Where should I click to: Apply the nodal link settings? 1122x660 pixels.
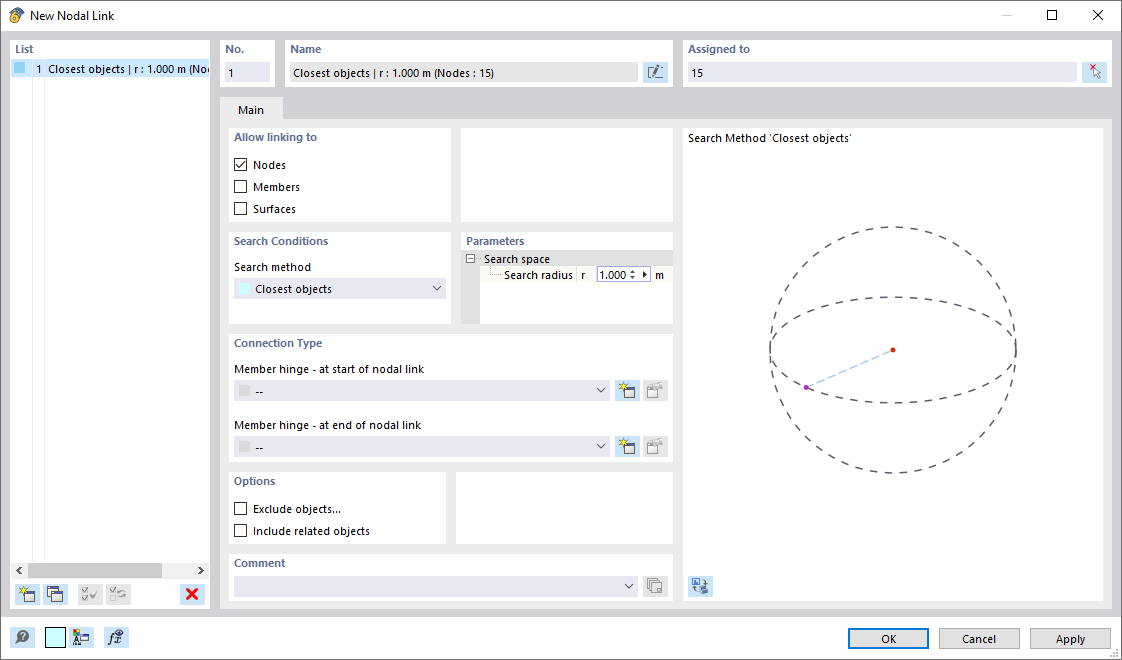[1070, 638]
